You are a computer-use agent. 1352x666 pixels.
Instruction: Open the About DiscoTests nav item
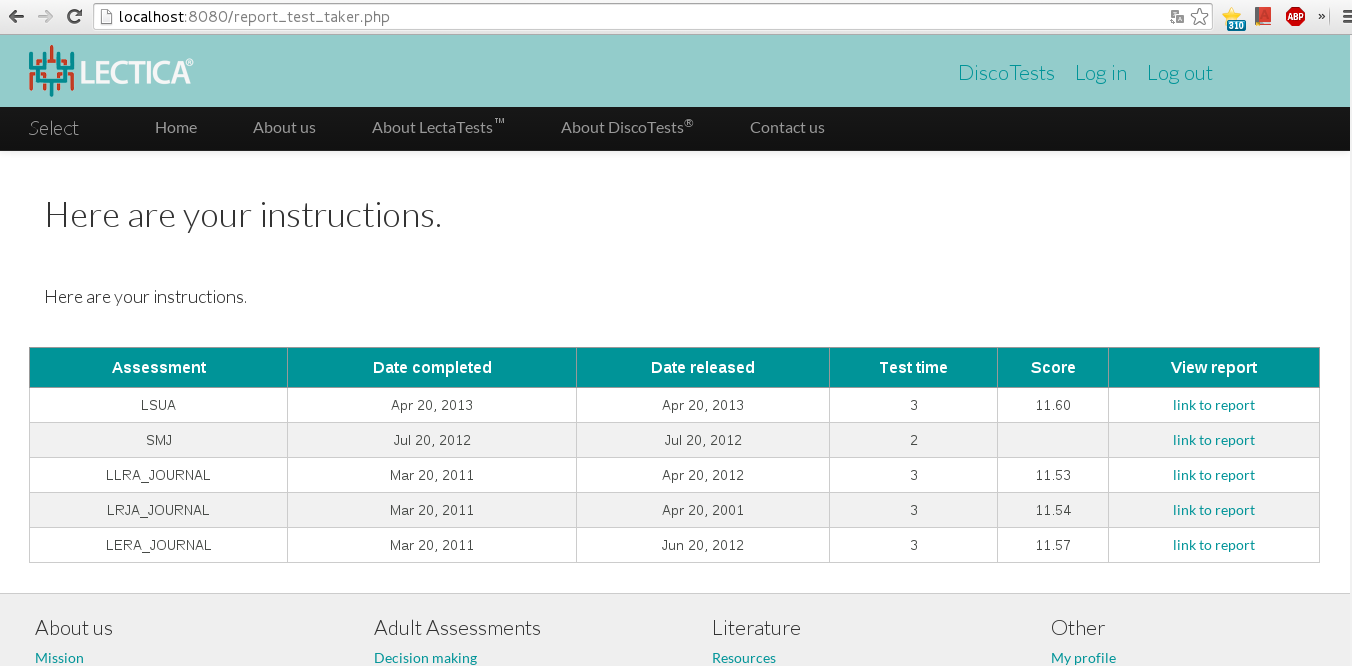pos(627,127)
